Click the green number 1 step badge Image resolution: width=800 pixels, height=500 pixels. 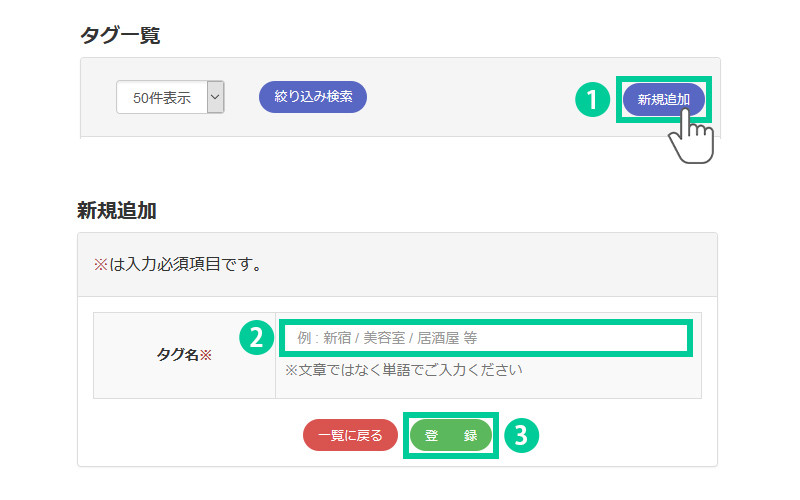click(x=591, y=100)
